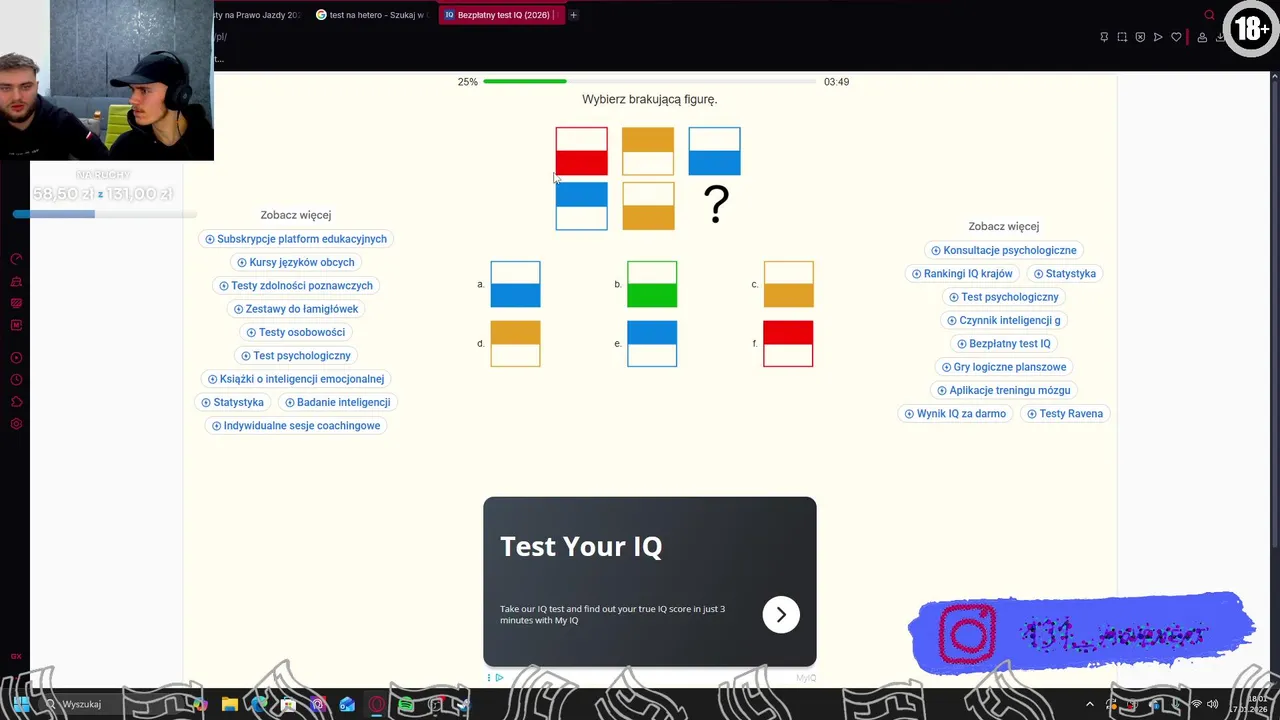Show hidden tray icons chevron
The height and width of the screenshot is (720, 1280).
tap(1090, 704)
